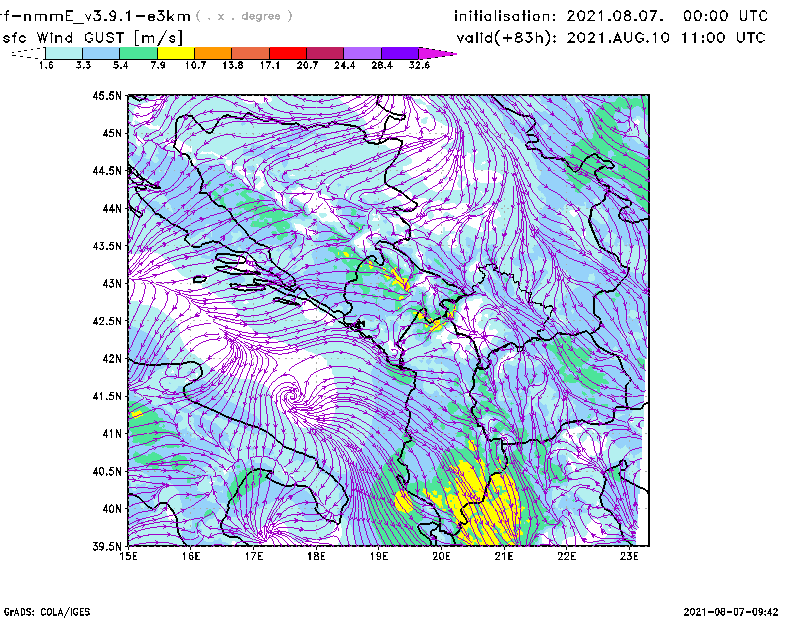This screenshot has width=800, height=618.
Task: Click the 42N latitude label
Action: (112, 359)
